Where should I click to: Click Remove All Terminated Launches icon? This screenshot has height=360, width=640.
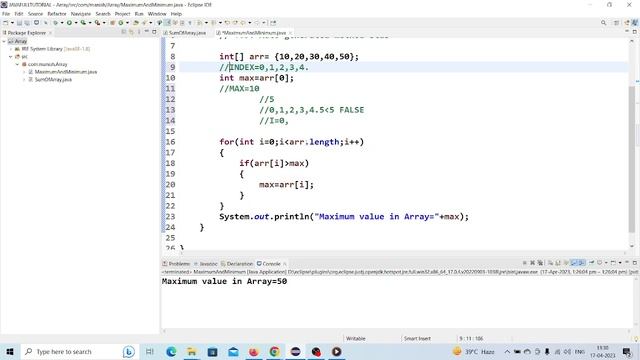pyautogui.click(x=540, y=263)
